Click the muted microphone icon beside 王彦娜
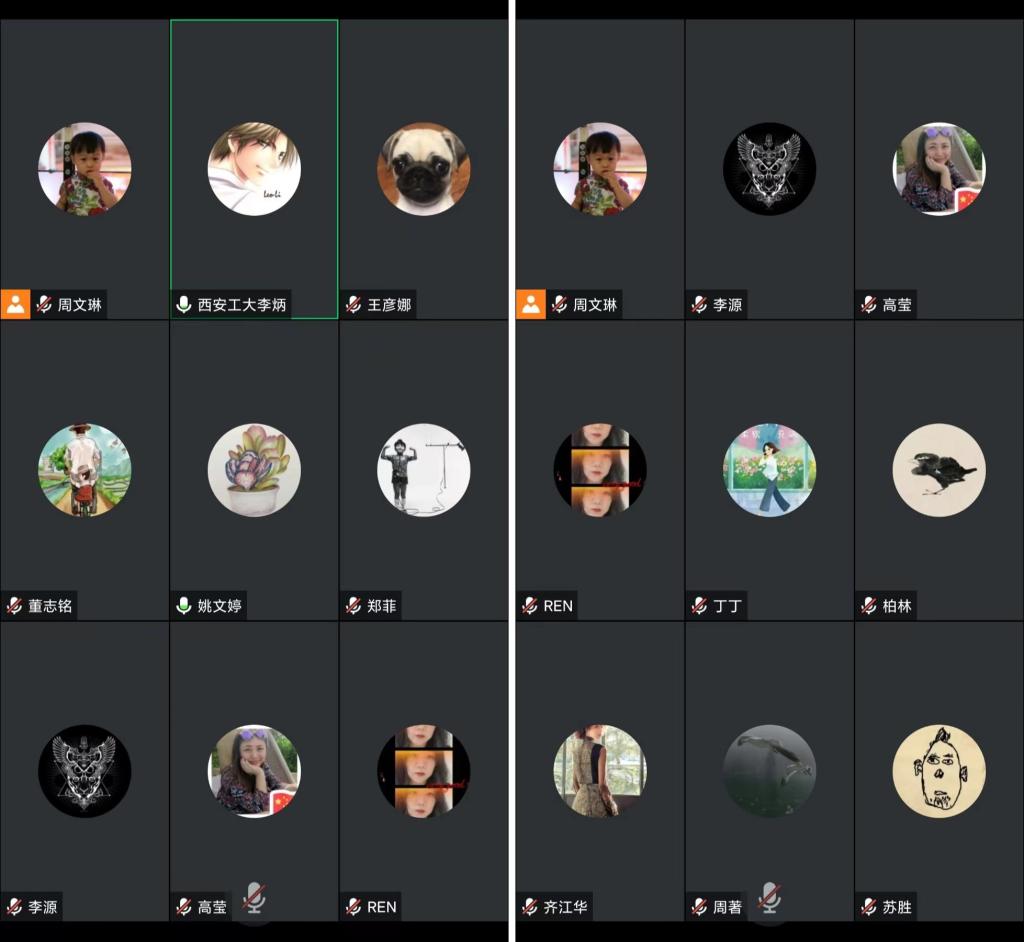 point(353,304)
